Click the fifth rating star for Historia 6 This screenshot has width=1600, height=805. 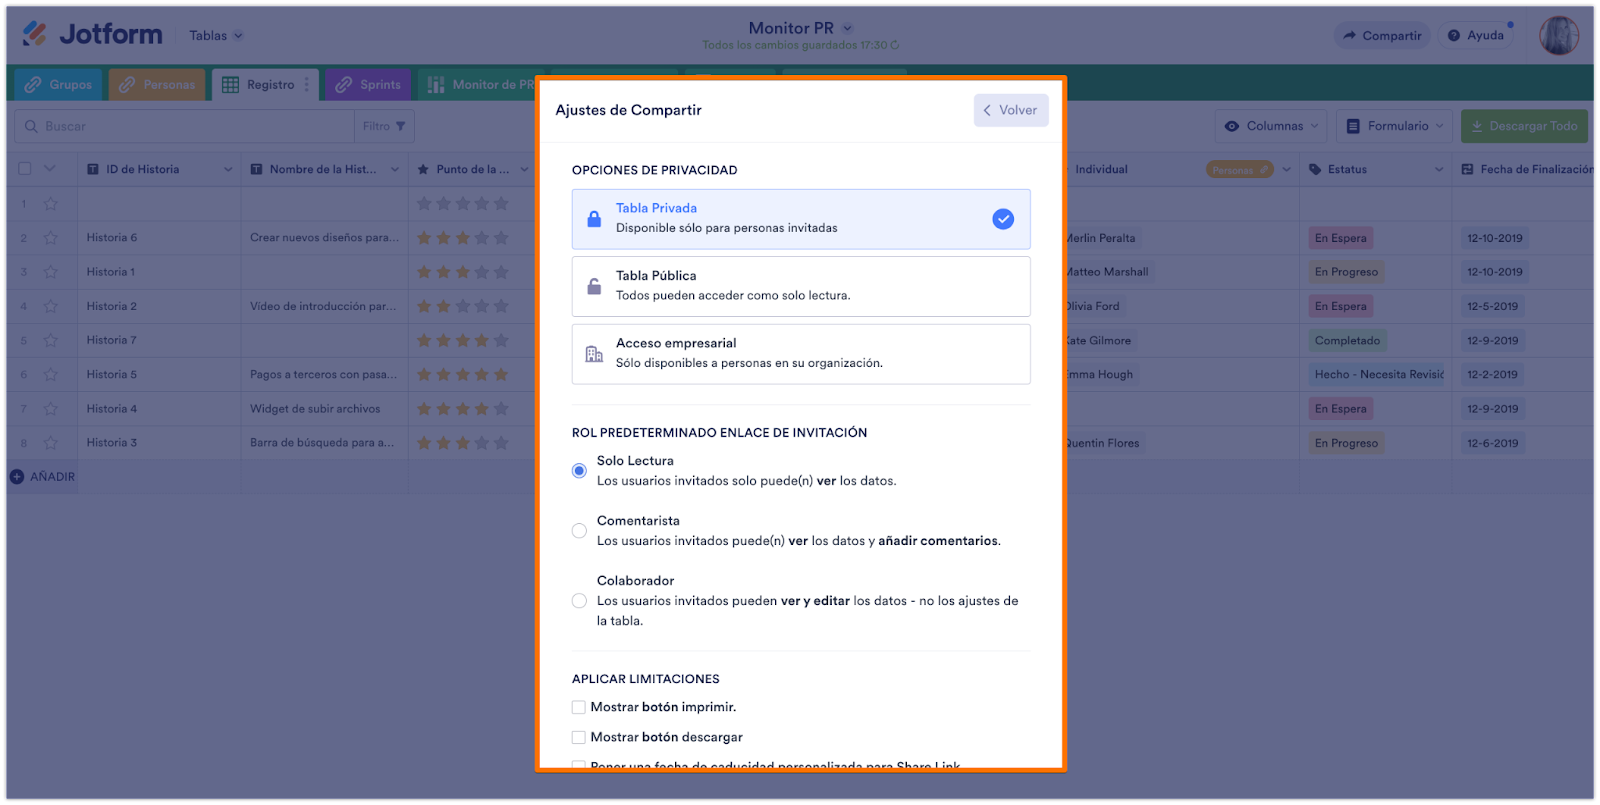click(x=501, y=238)
